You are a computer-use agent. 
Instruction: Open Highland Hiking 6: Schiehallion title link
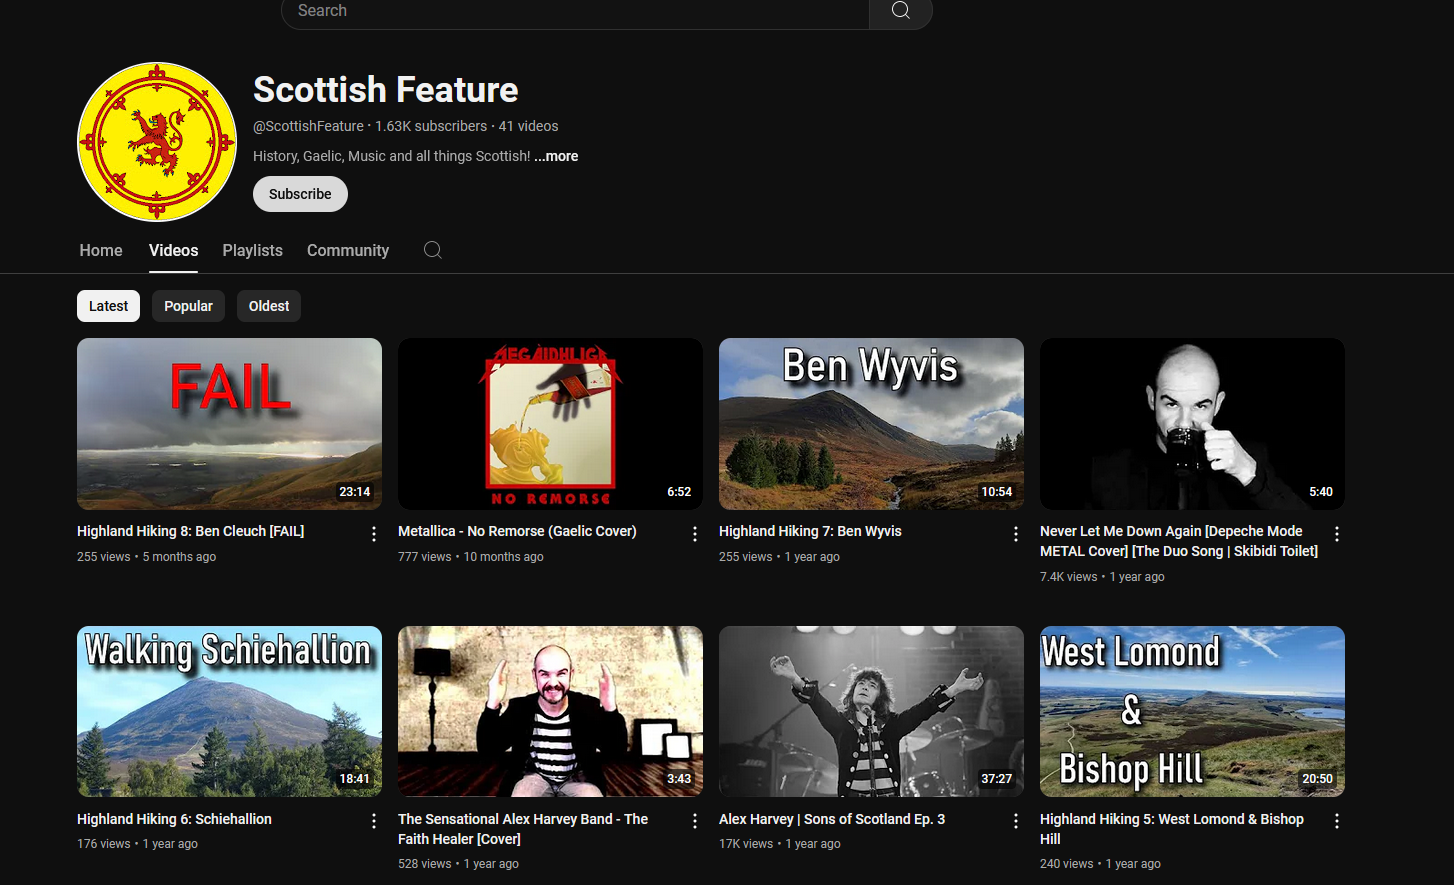pos(174,819)
